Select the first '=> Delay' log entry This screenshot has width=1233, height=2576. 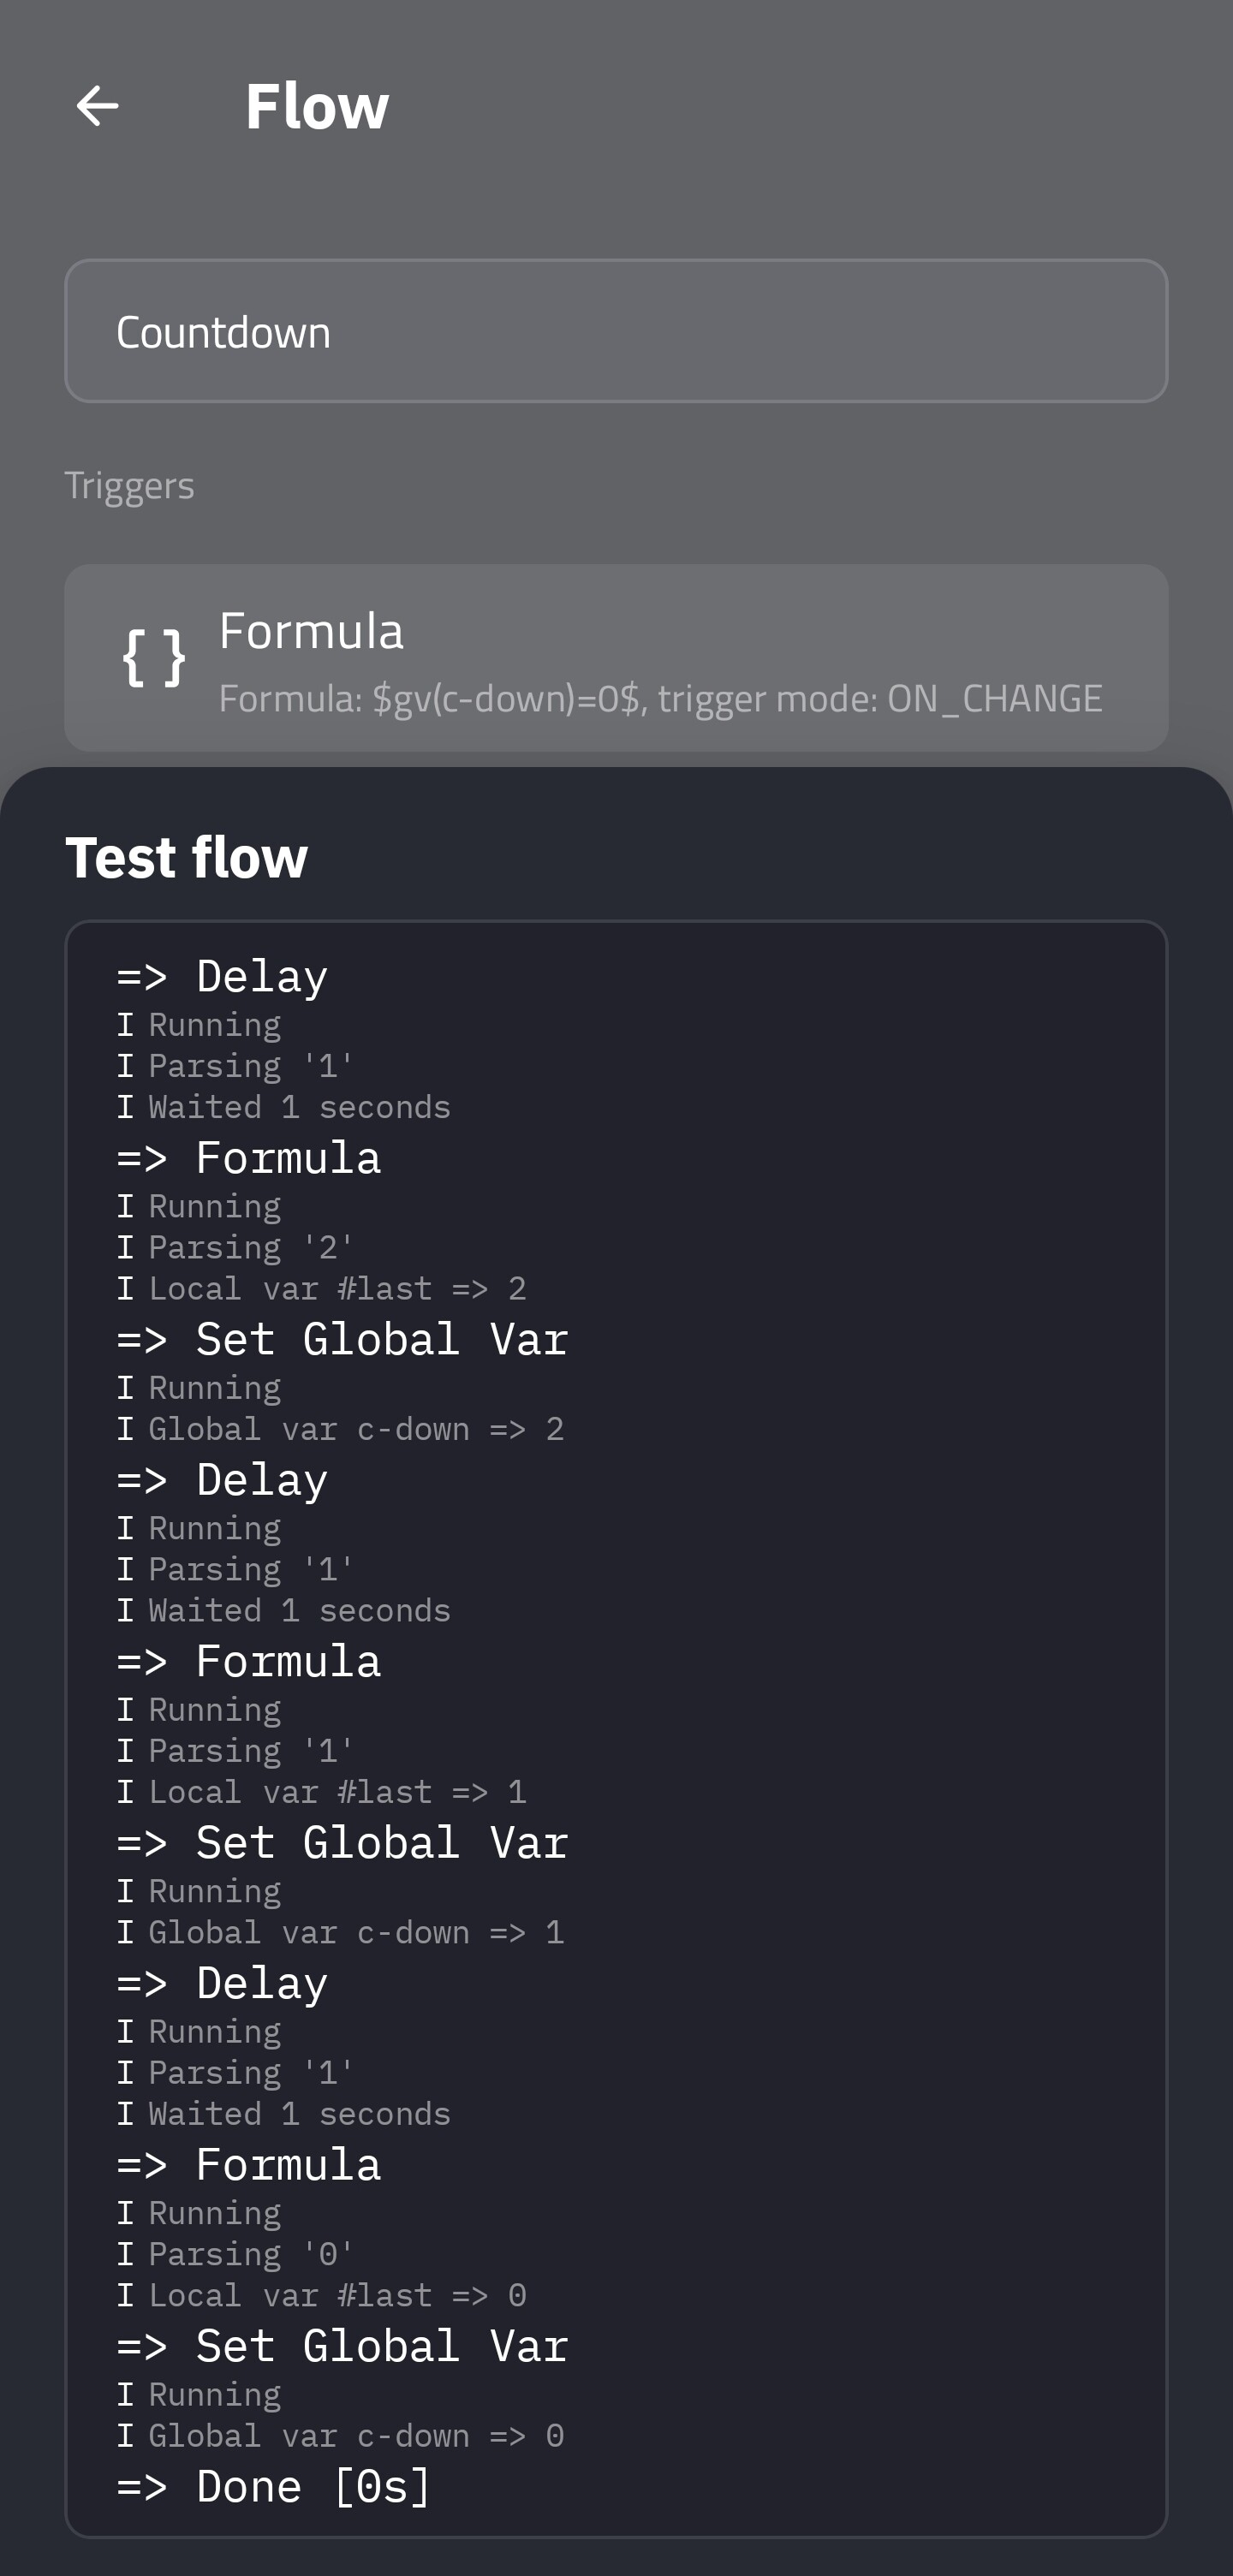tap(223, 977)
